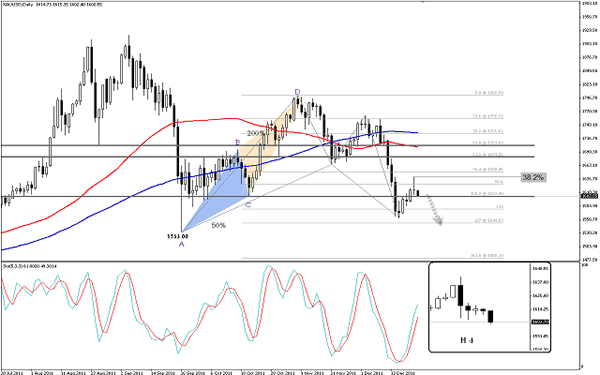Select the 1533.00 low price annotation
Screen dimensions: 600x375
tap(178, 236)
